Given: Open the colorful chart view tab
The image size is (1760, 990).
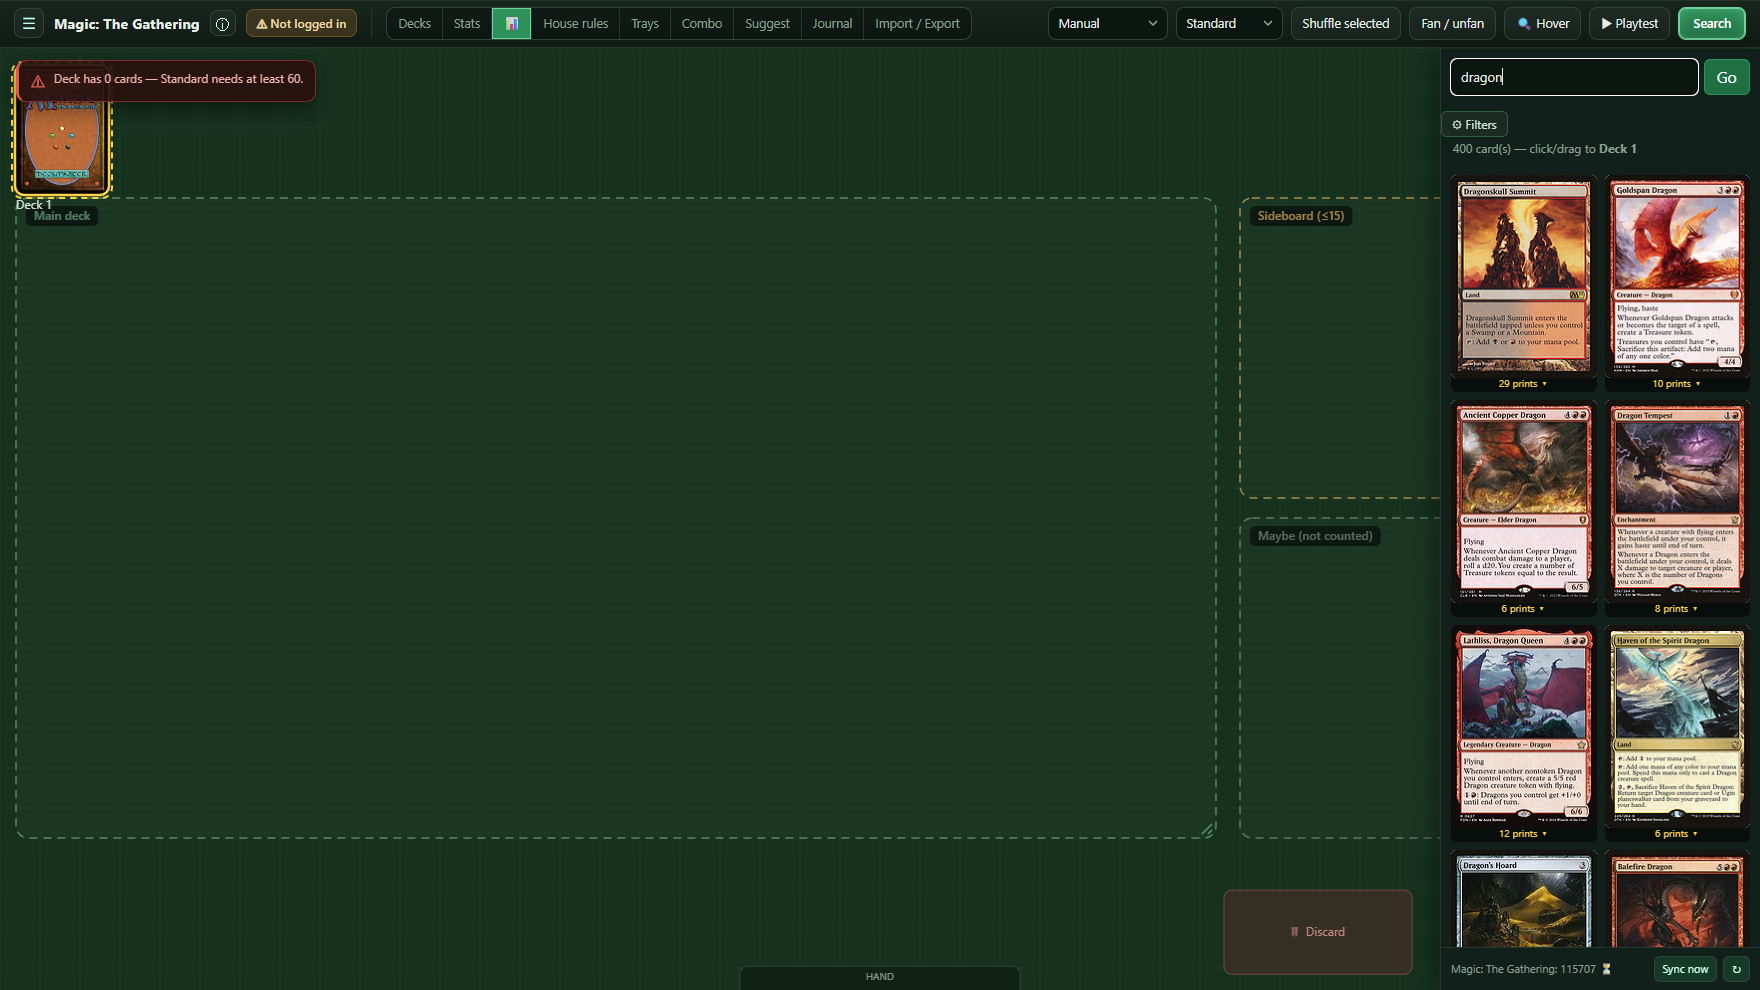Looking at the screenshot, I should [511, 23].
